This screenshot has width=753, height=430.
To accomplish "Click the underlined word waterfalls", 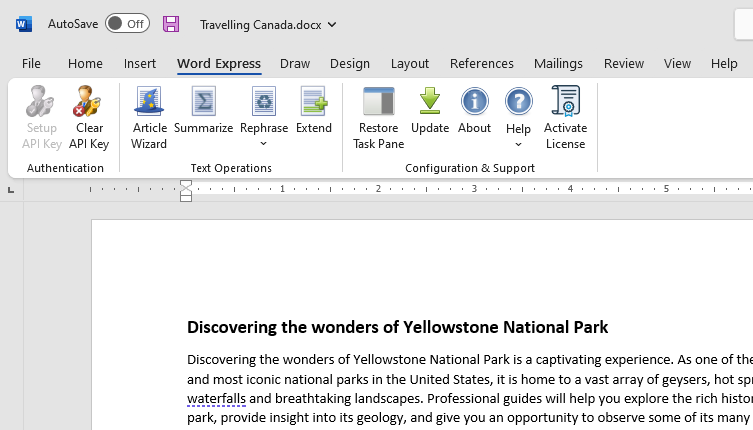I will (x=216, y=399).
